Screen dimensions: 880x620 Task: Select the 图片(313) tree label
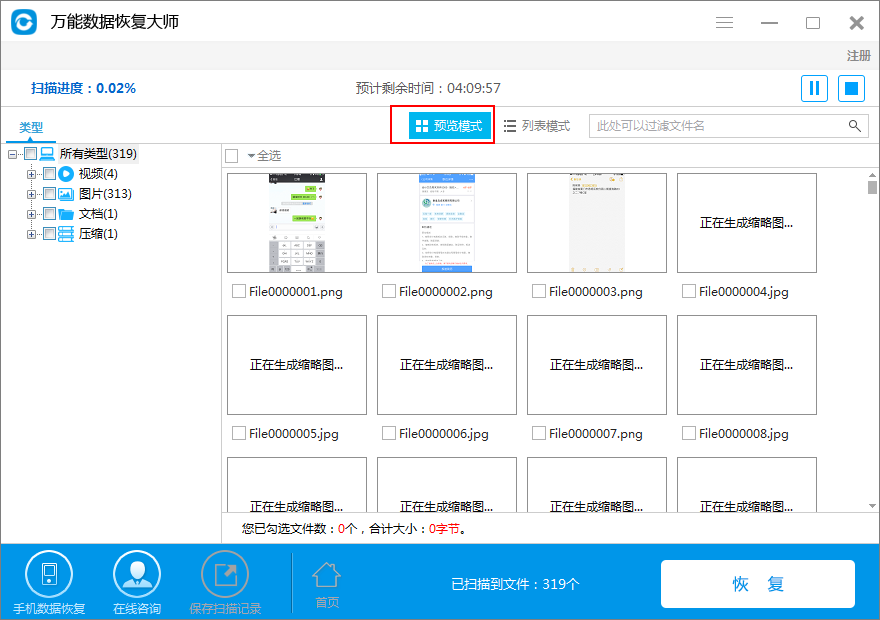106,194
